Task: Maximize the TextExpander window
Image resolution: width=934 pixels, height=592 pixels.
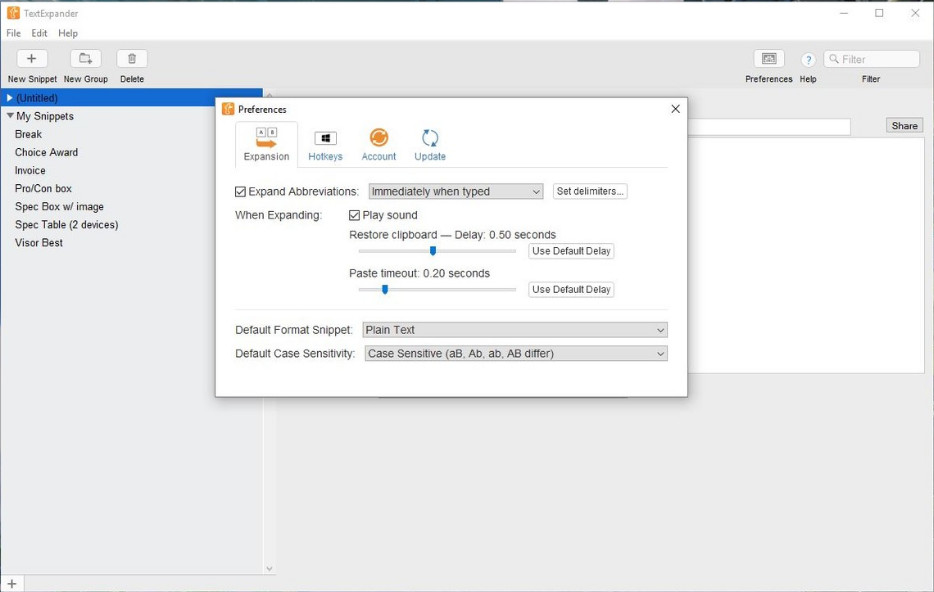Action: 879,13
